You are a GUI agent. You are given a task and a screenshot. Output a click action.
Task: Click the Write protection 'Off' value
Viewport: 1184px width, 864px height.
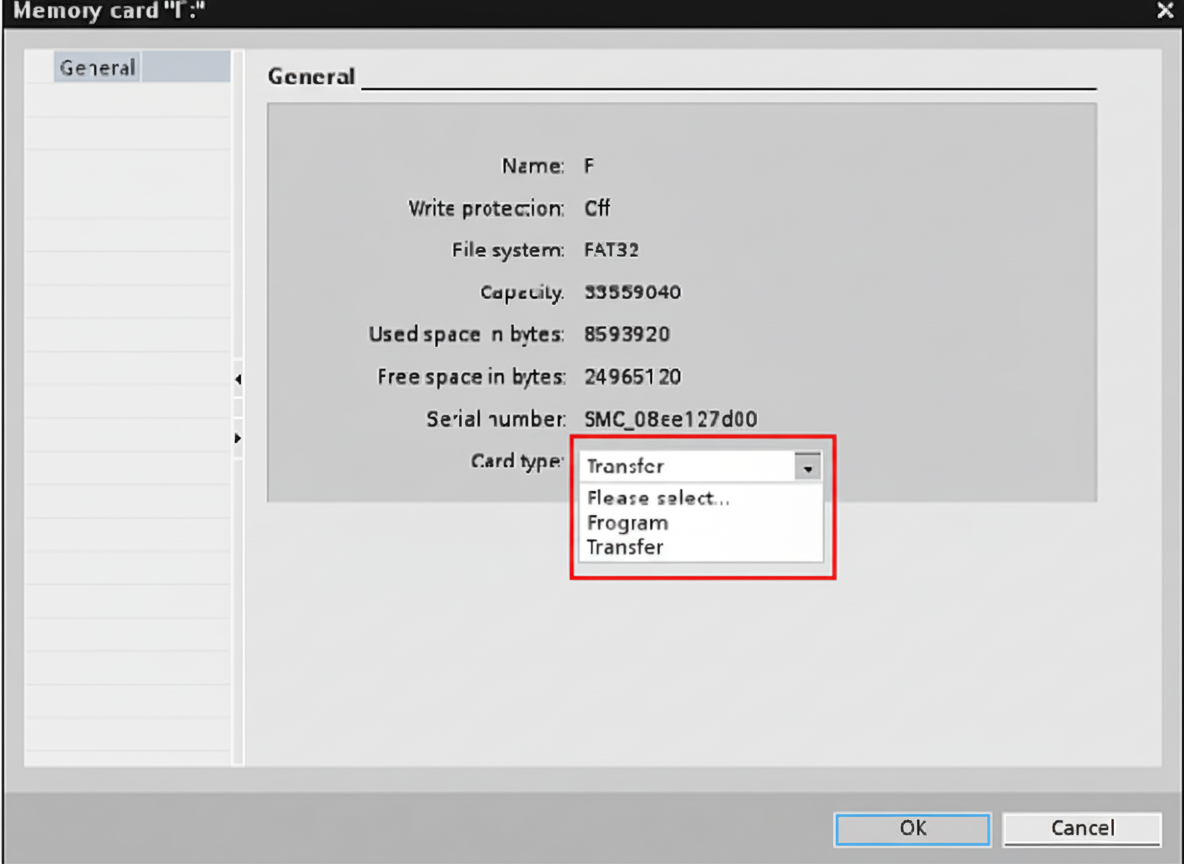pyautogui.click(x=597, y=209)
